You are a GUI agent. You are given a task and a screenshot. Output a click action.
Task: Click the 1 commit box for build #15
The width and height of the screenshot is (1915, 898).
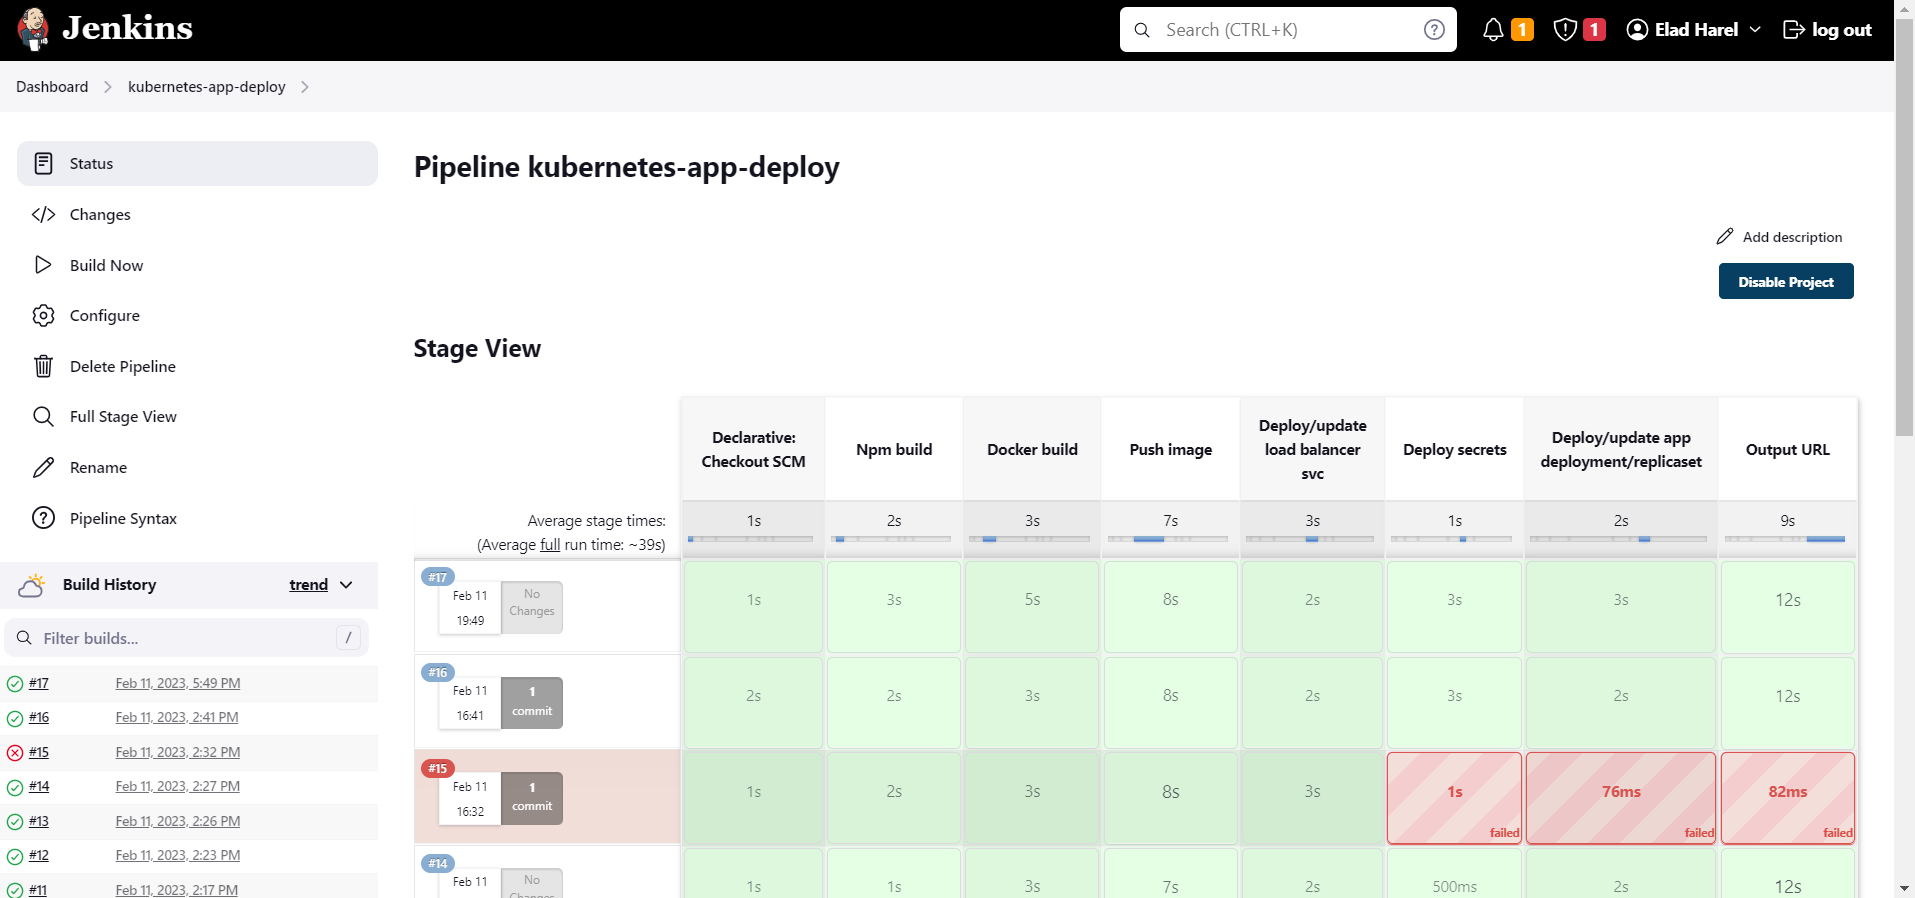(x=532, y=798)
